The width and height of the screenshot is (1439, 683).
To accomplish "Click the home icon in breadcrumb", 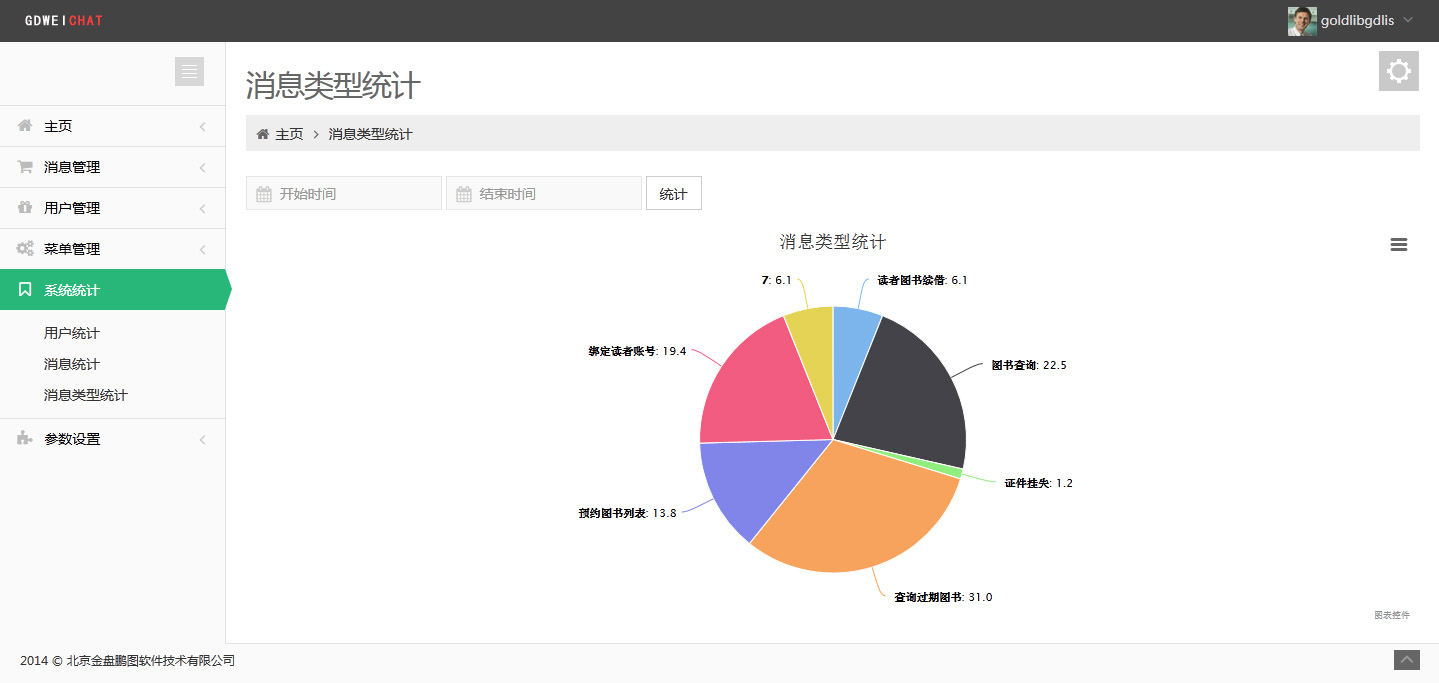I will [263, 134].
